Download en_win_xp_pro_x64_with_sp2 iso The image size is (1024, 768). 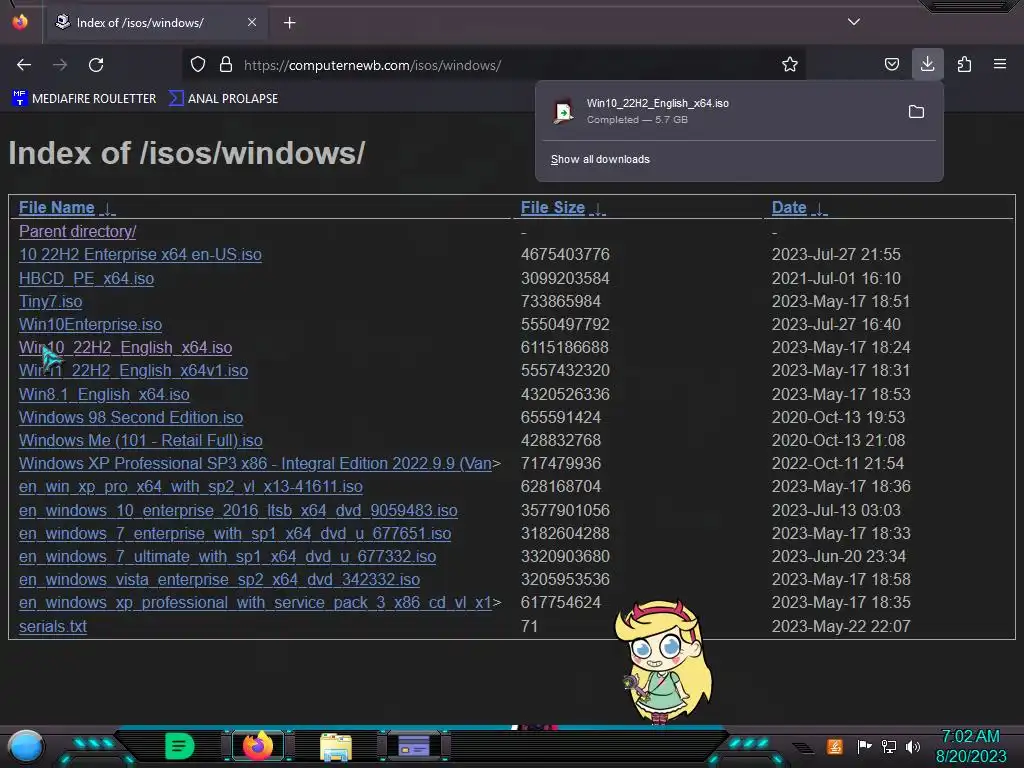point(191,487)
